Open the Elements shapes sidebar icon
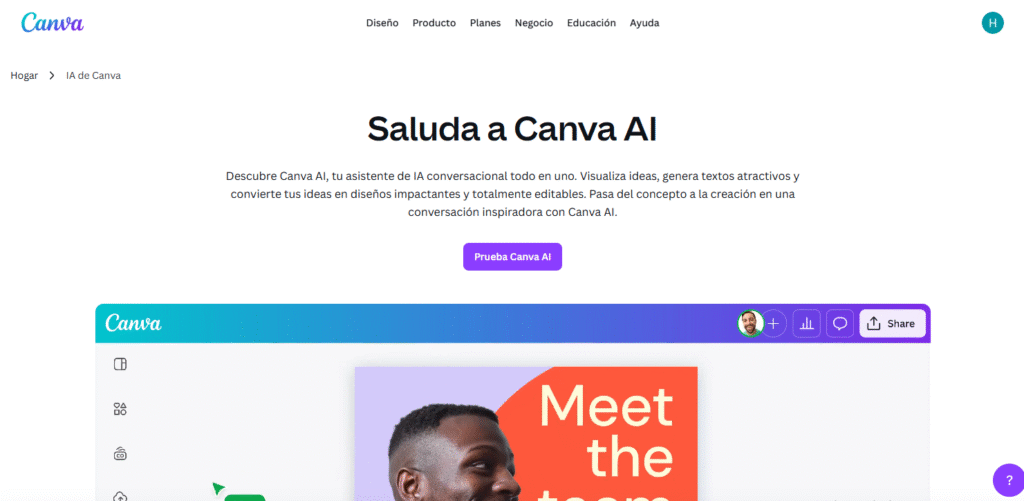This screenshot has width=1024, height=501. coord(120,409)
